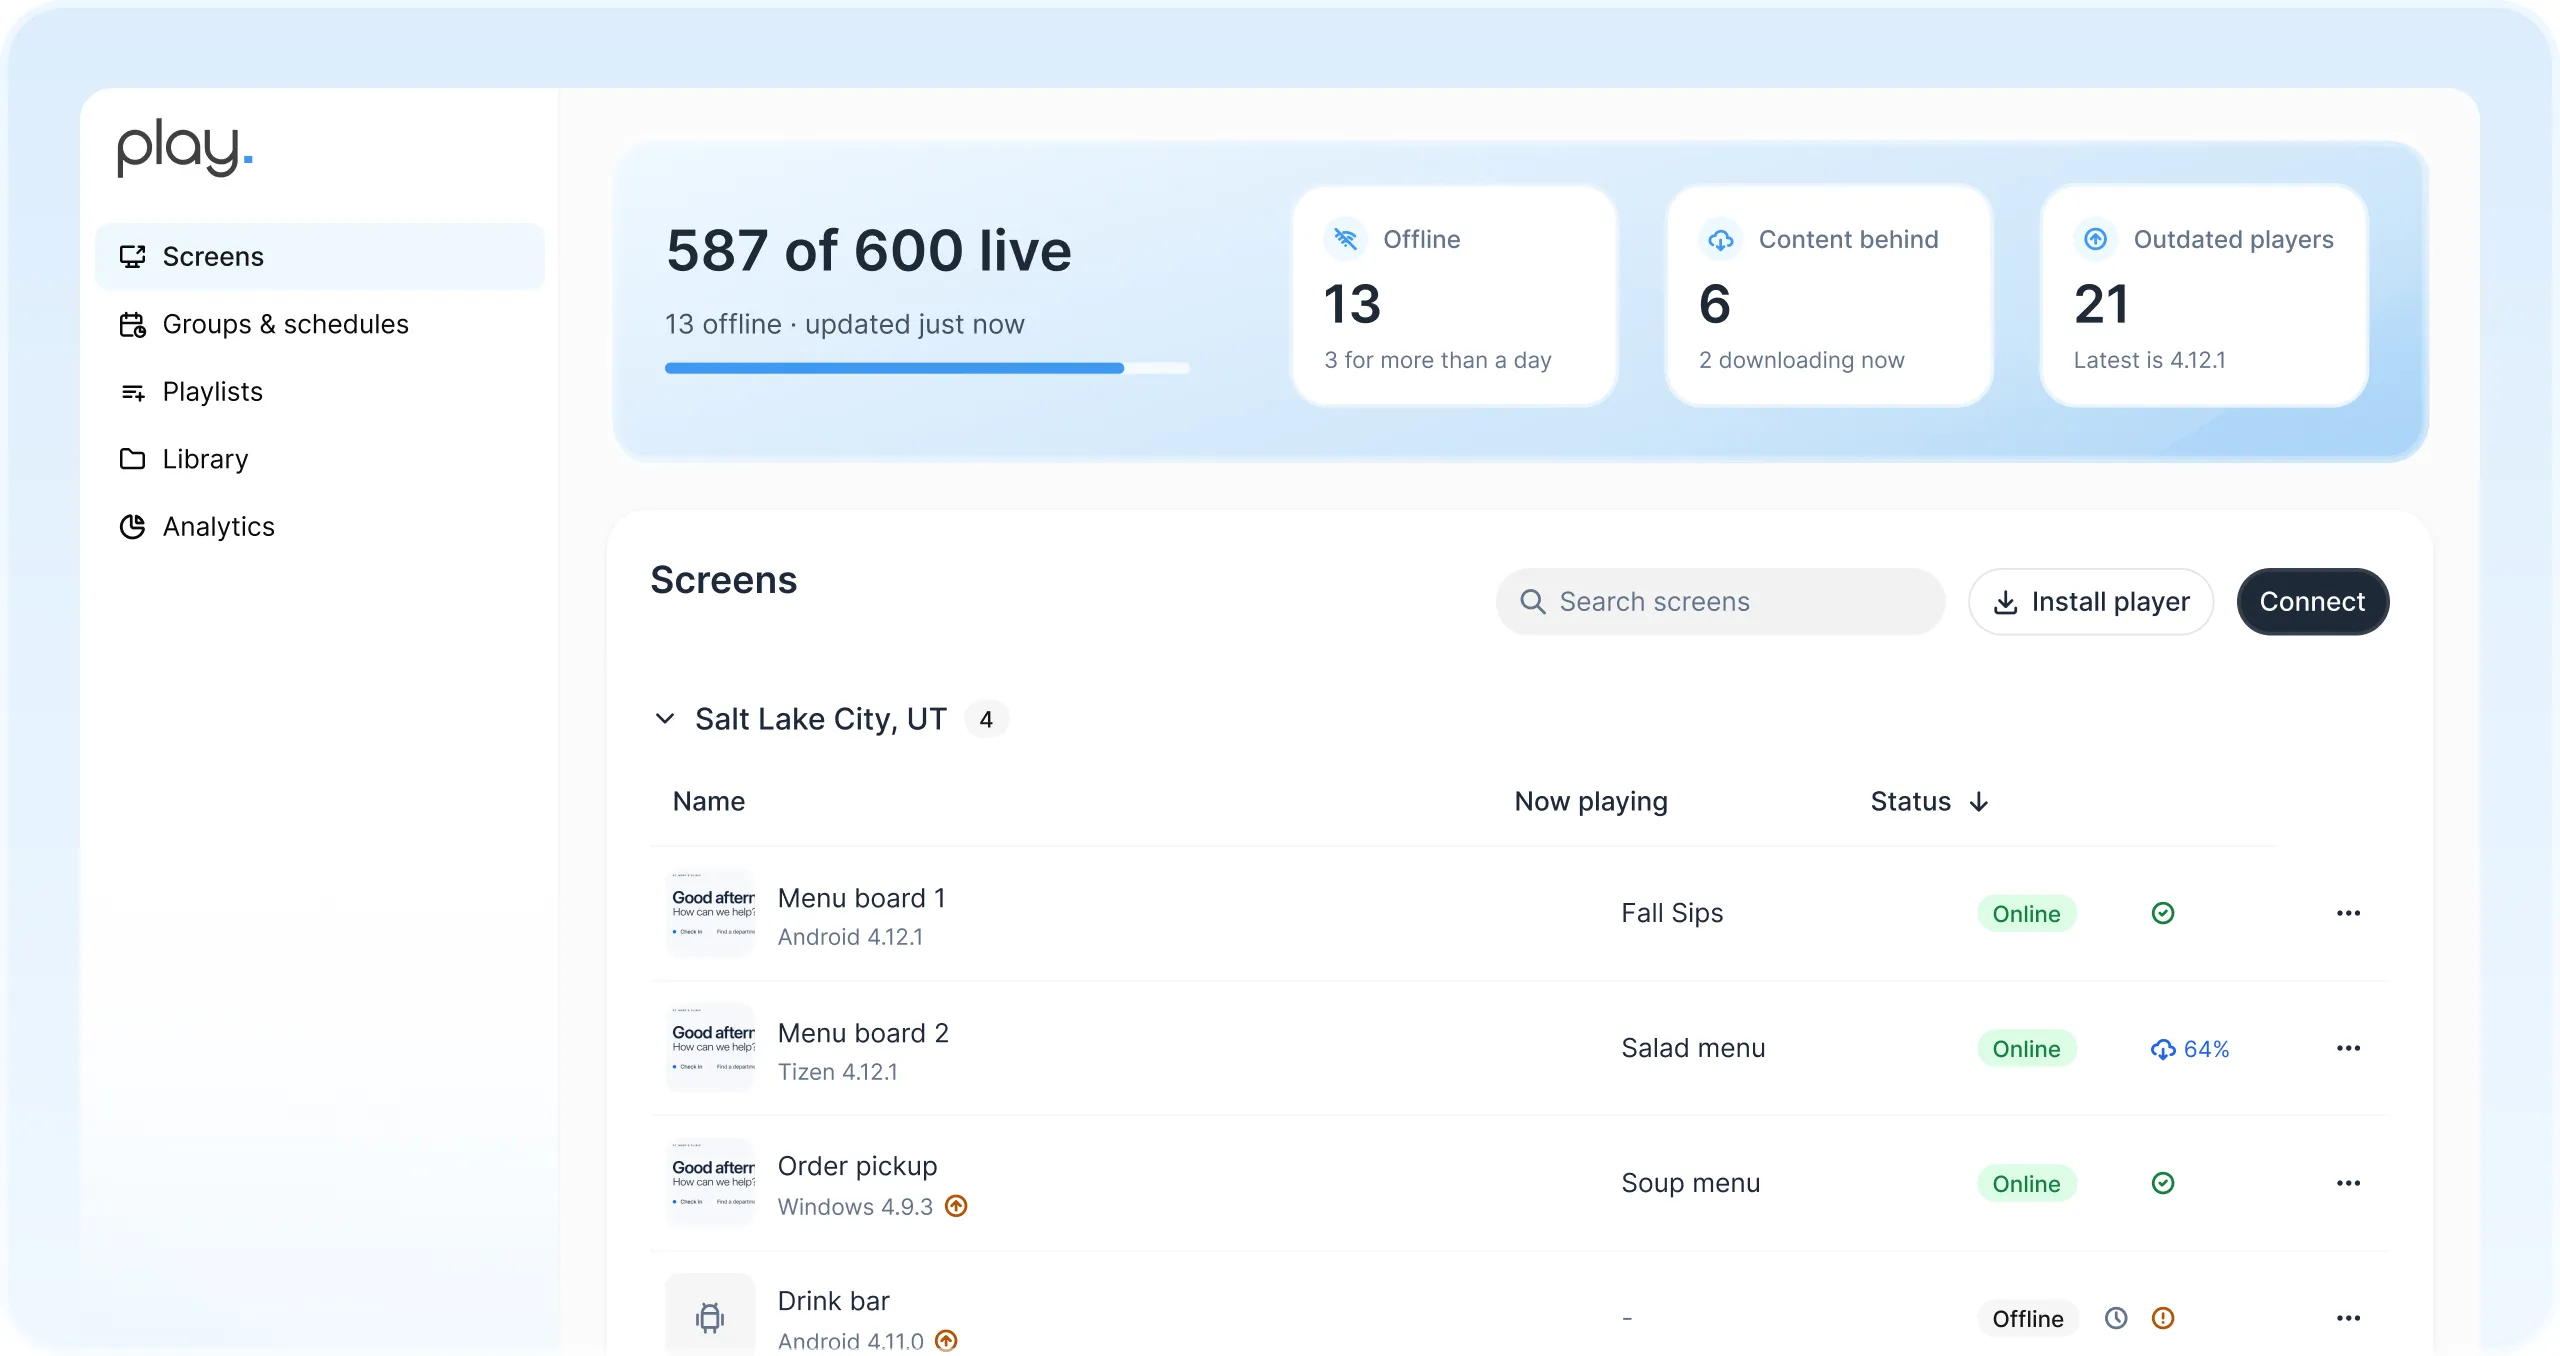Collapse the Salt Lake City, UT group
The image size is (2560, 1356).
pyautogui.click(x=665, y=719)
